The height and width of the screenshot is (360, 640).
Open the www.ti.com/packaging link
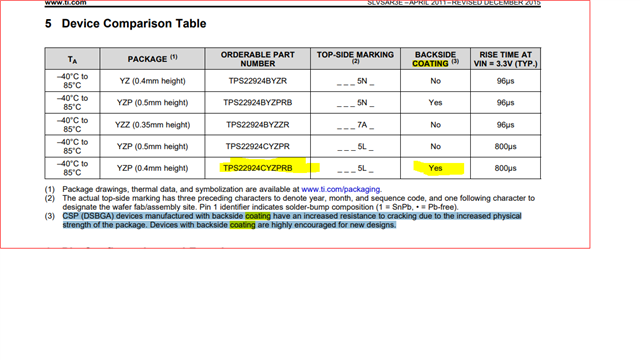point(341,189)
